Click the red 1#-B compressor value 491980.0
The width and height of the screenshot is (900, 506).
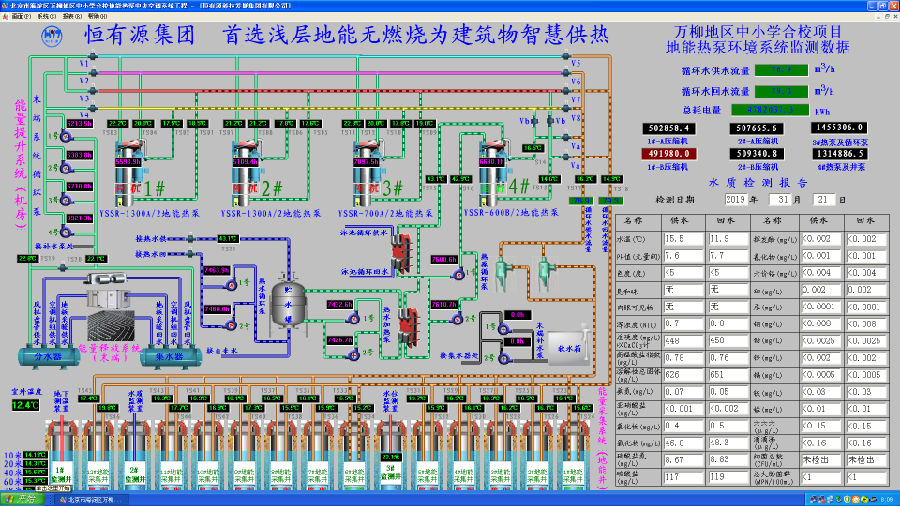coord(672,154)
